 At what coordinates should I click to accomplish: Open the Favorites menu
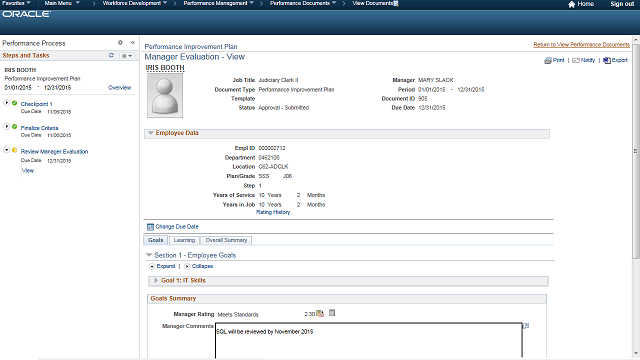tap(16, 3)
